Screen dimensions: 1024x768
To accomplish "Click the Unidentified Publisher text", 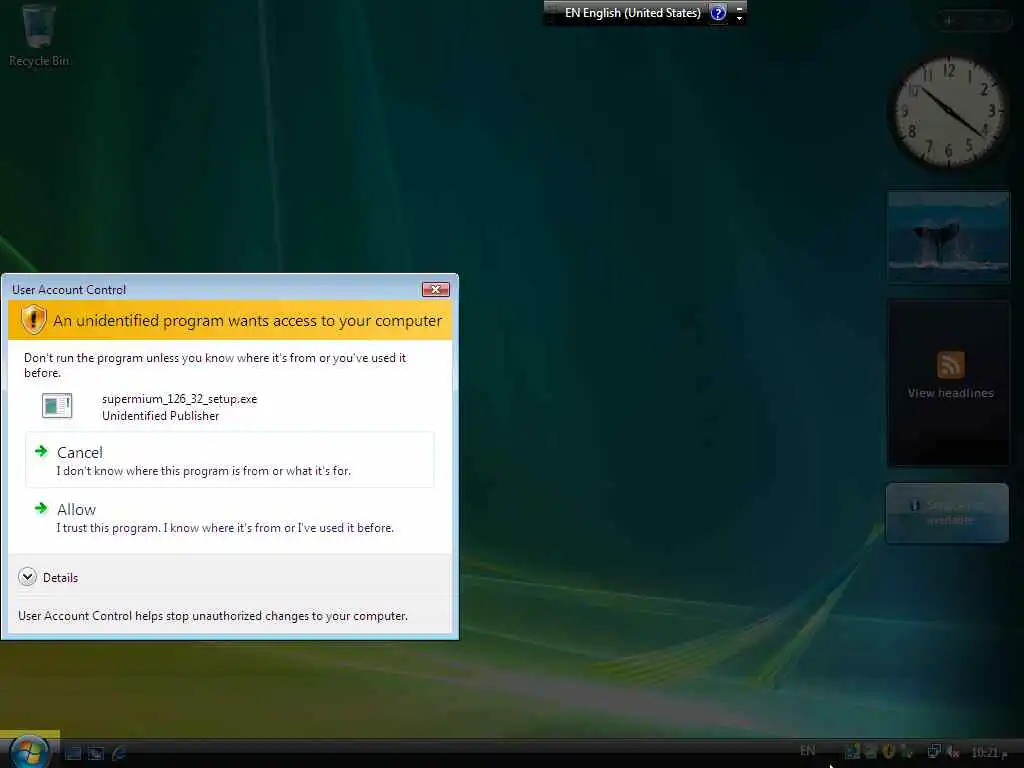I will tap(160, 416).
